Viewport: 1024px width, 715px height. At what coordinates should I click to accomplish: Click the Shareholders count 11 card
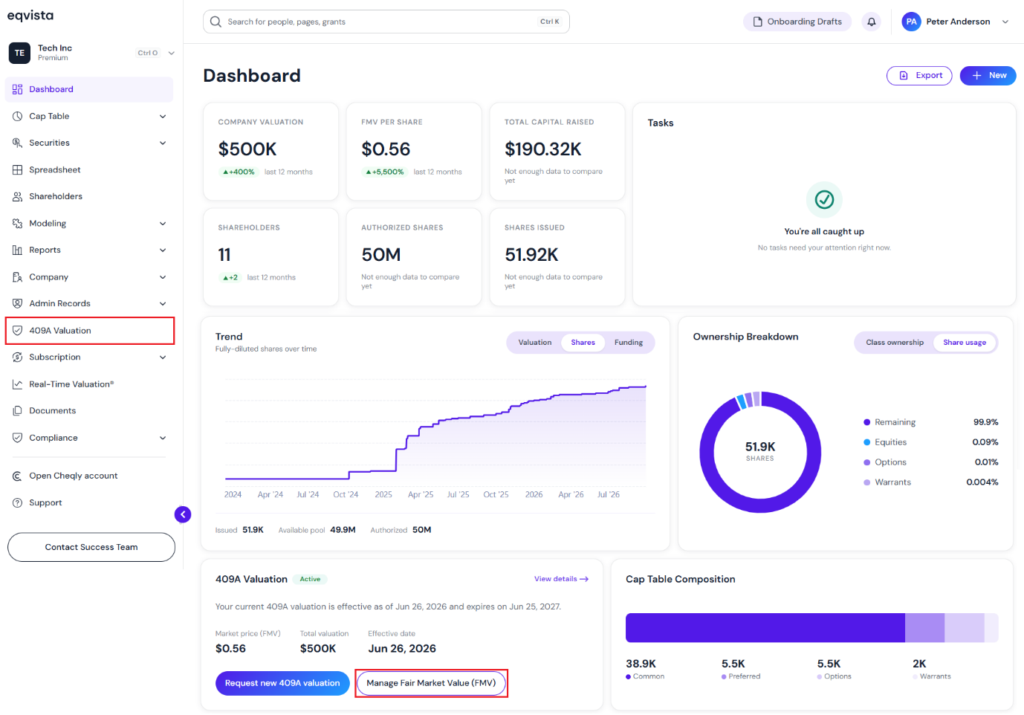270,257
